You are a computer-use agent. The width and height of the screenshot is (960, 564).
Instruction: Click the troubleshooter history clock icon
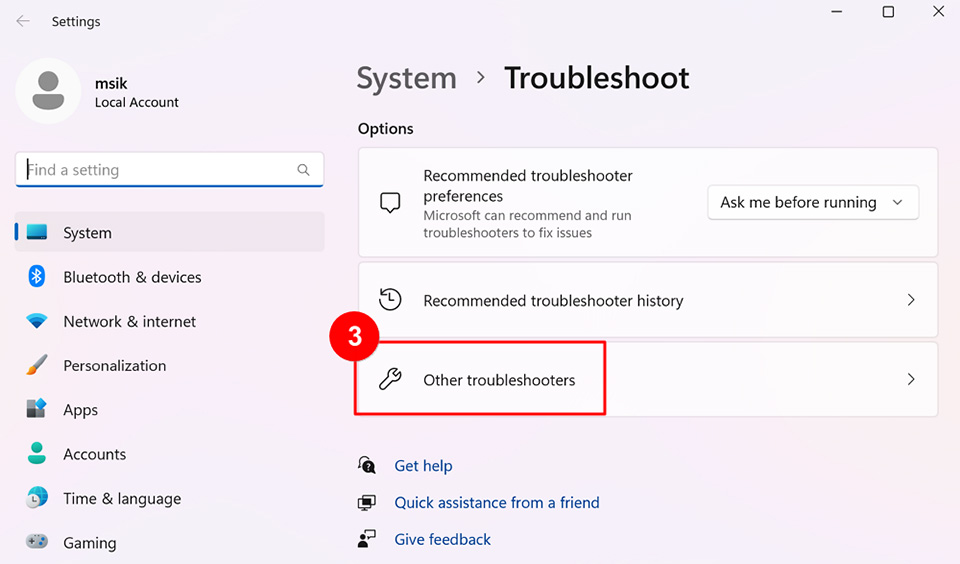[390, 299]
